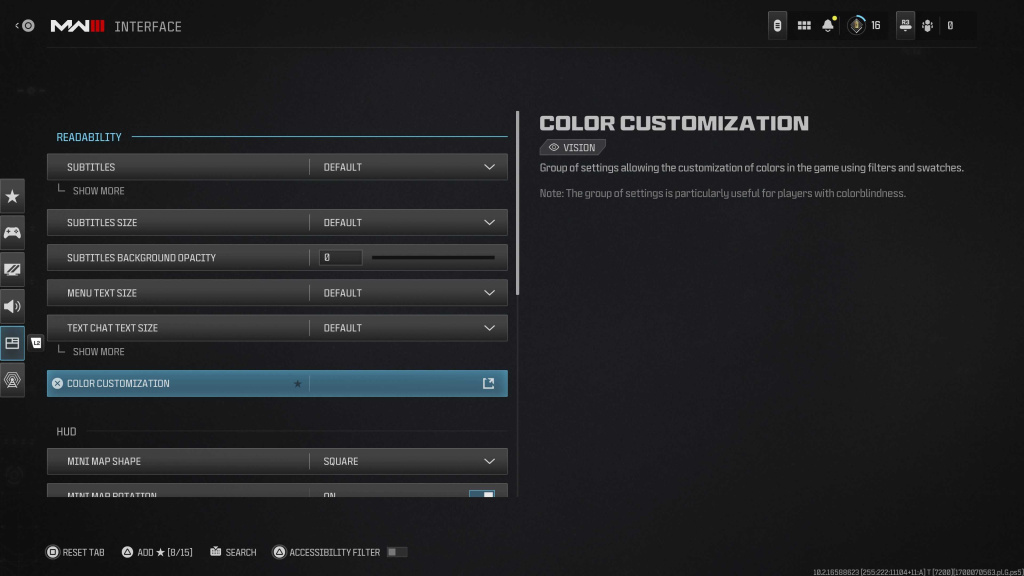This screenshot has height=576, width=1024.
Task: Open the Network antenna settings tab
Action: coord(12,380)
